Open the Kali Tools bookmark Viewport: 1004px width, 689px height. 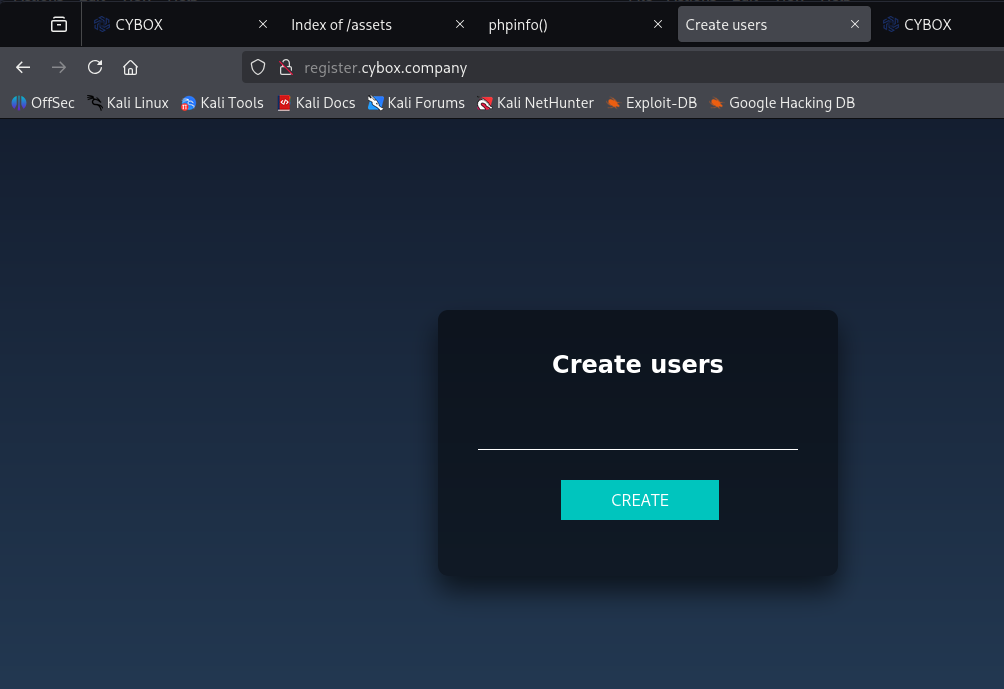click(x=222, y=102)
